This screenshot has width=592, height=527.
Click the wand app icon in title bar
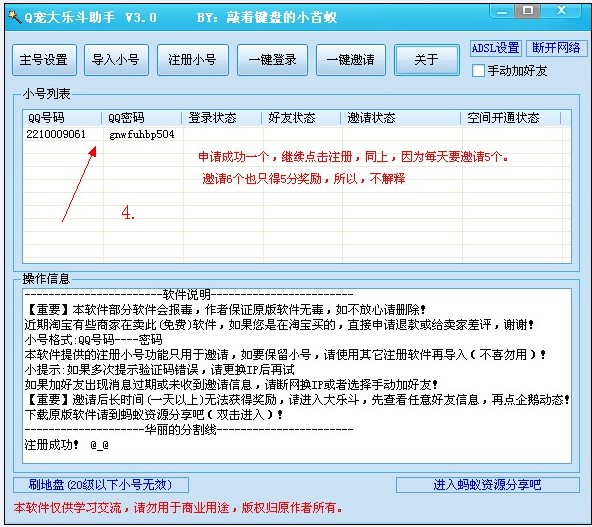click(15, 17)
